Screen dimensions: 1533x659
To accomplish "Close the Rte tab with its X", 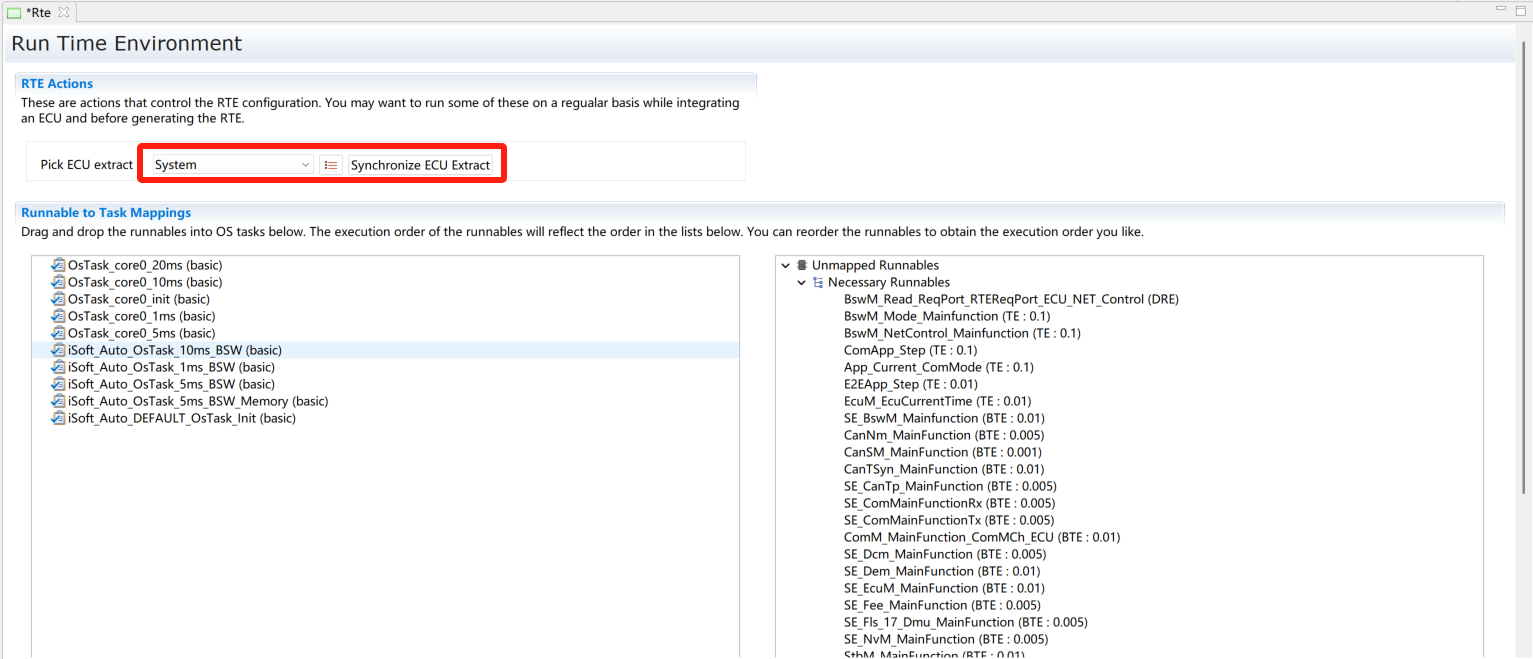I will (x=63, y=12).
